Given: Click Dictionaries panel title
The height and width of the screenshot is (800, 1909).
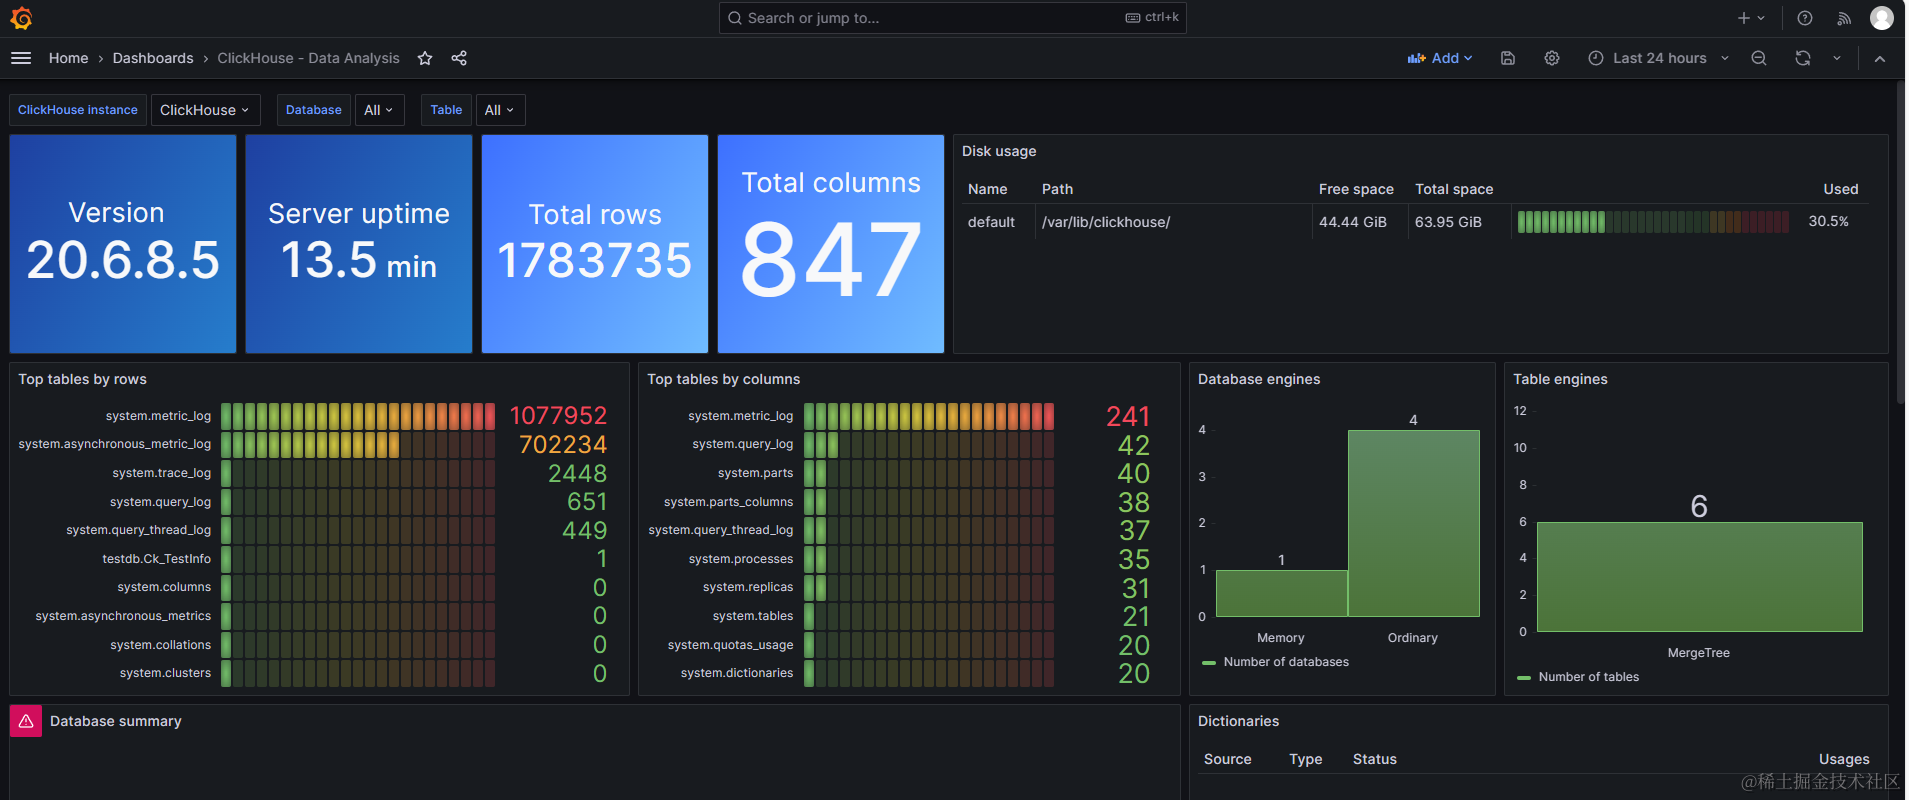Looking at the screenshot, I should 1238,721.
